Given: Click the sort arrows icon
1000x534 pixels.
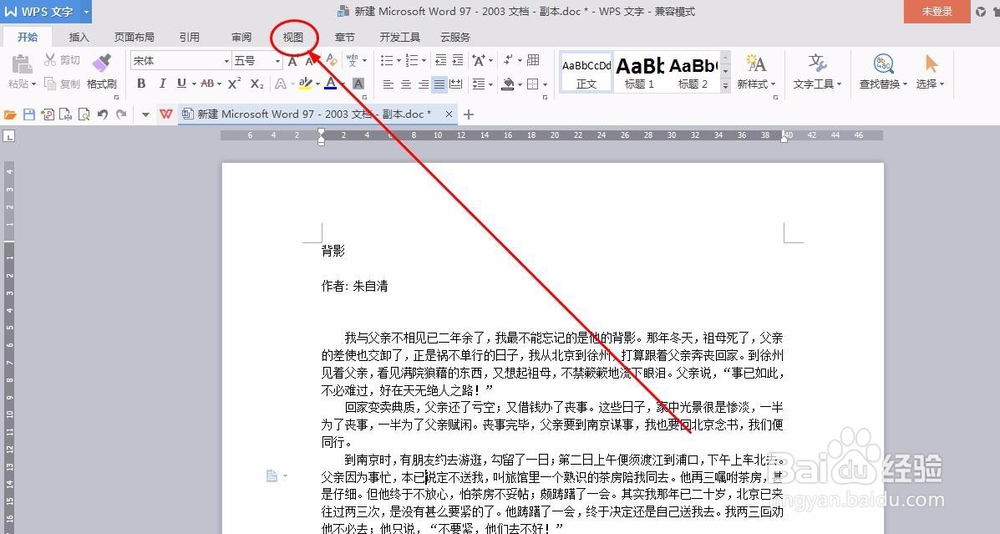Looking at the screenshot, I should pyautogui.click(x=508, y=60).
